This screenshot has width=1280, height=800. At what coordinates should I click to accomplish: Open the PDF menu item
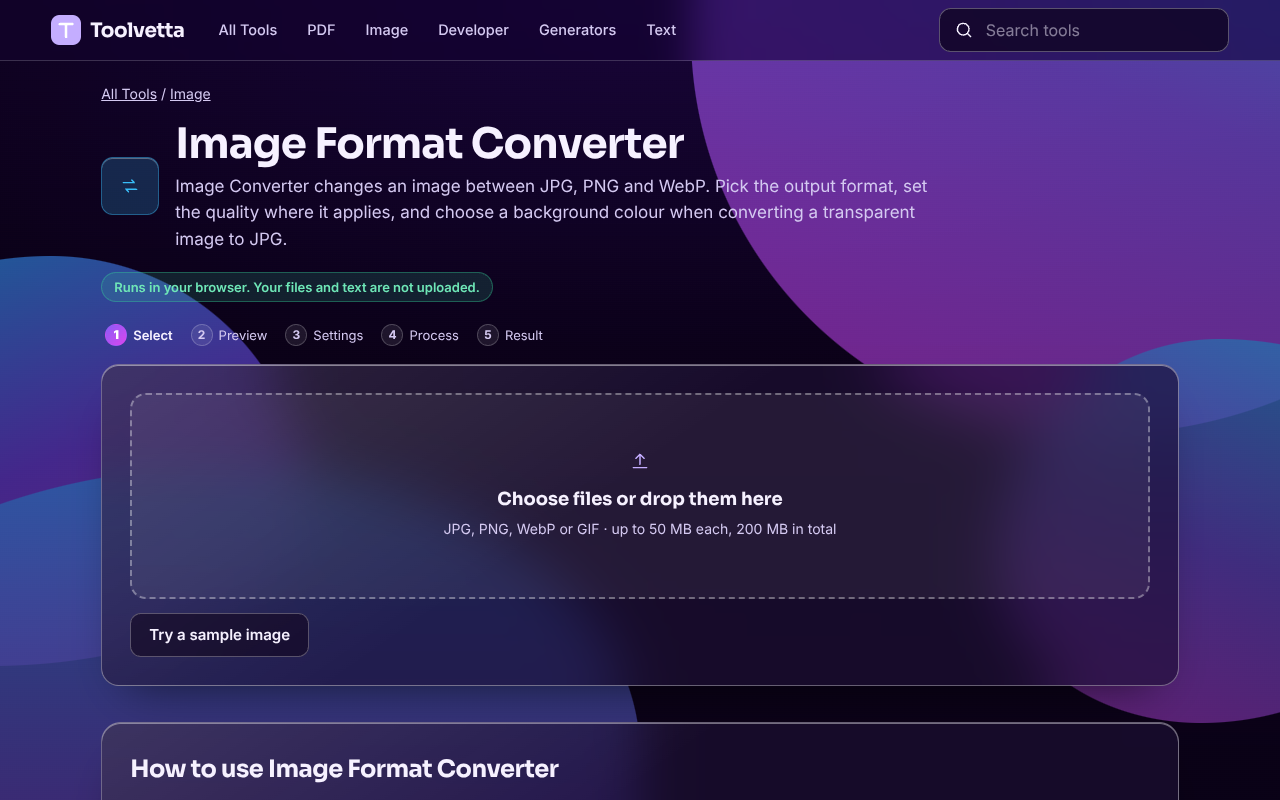tap(321, 30)
